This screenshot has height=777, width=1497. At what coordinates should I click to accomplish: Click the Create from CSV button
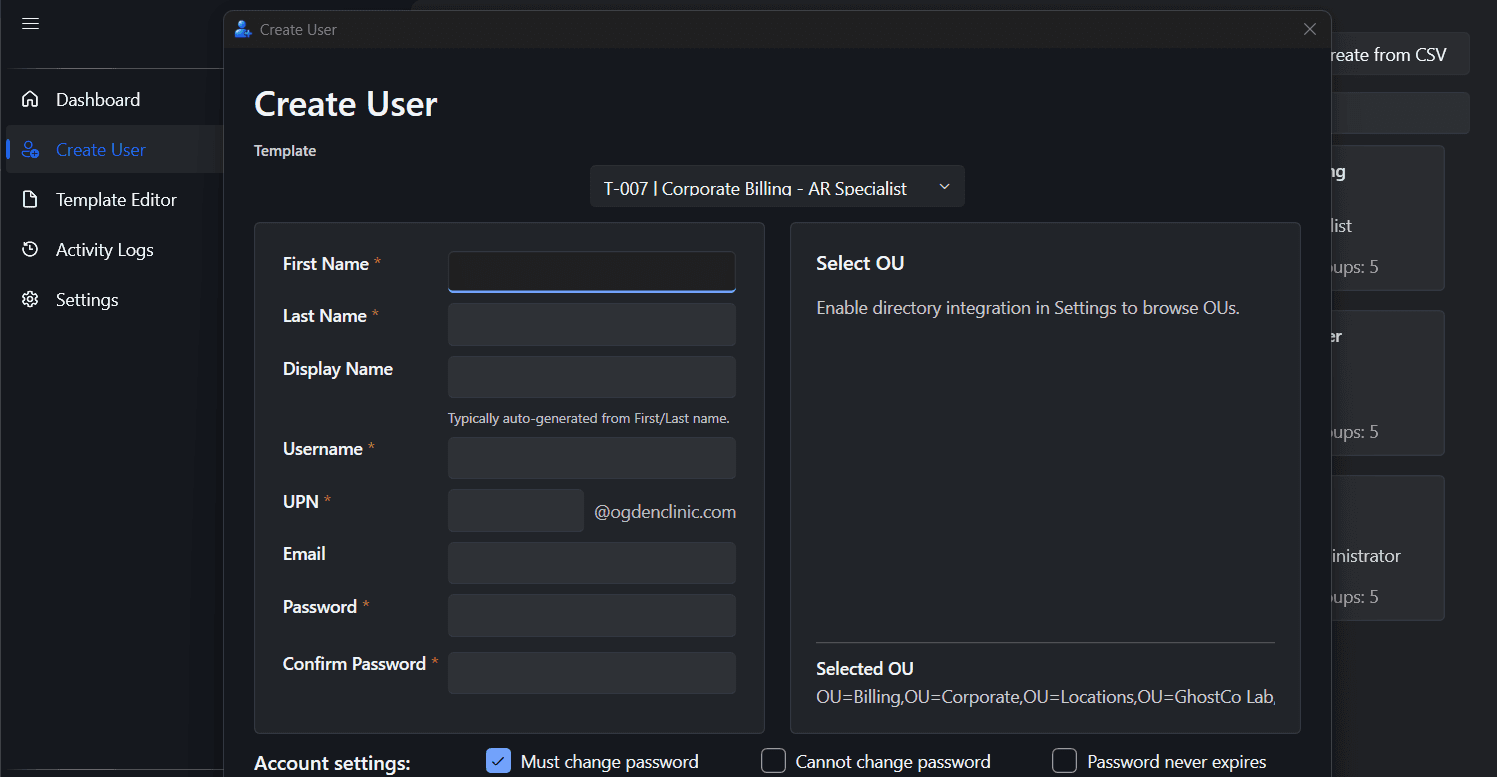[1400, 54]
